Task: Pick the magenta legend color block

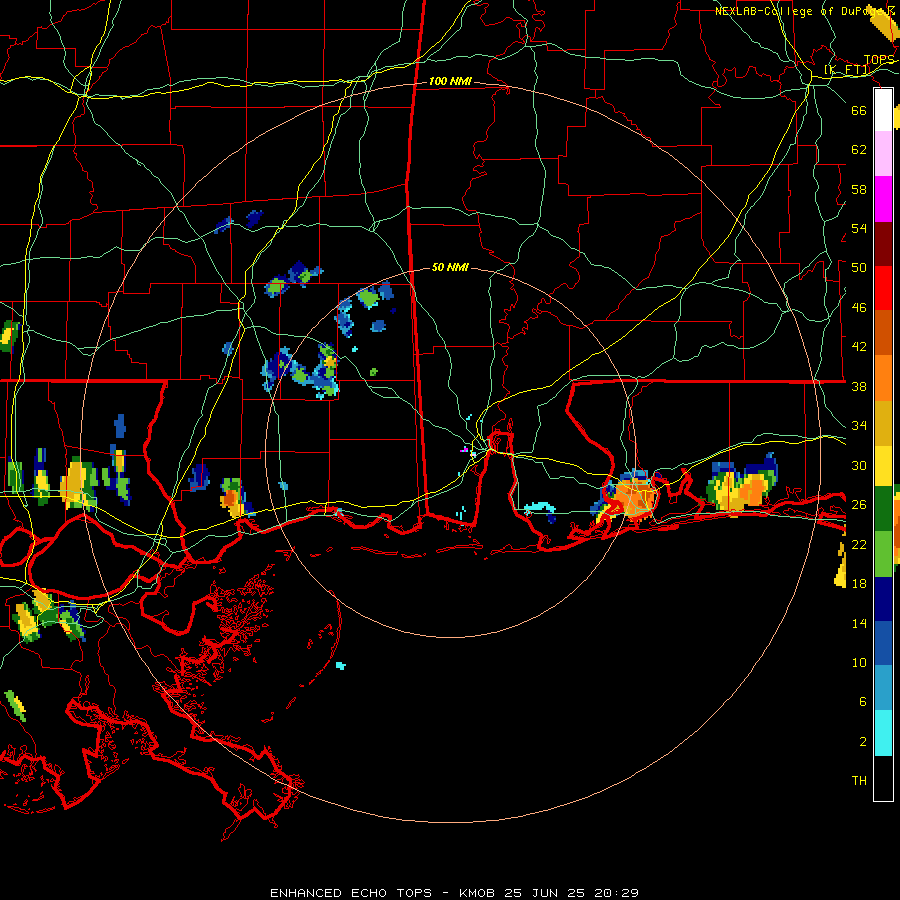Action: [883, 199]
